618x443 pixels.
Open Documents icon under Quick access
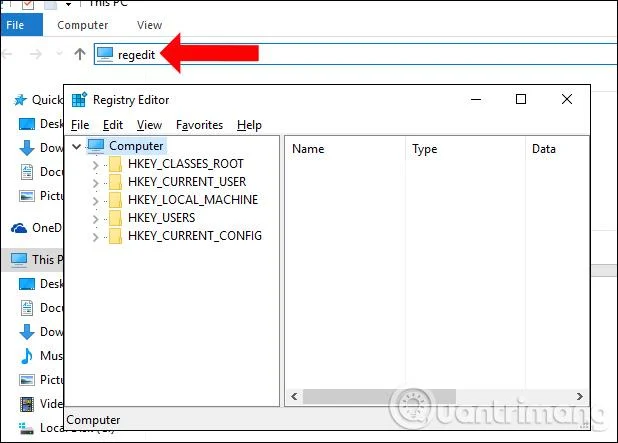(27, 172)
